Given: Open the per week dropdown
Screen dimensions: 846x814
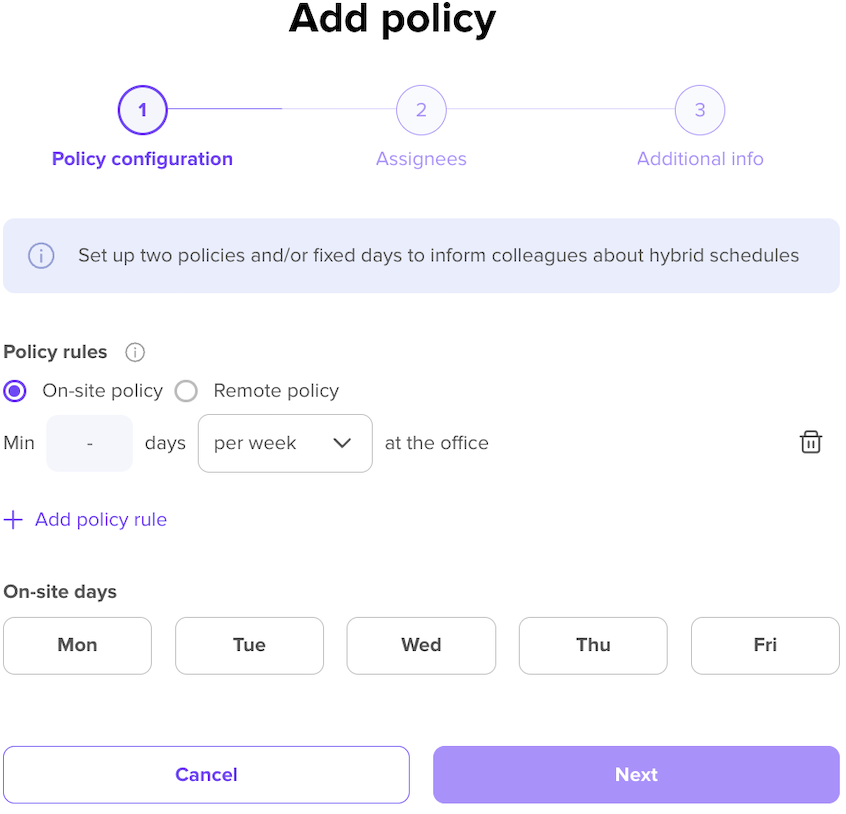Looking at the screenshot, I should point(284,443).
